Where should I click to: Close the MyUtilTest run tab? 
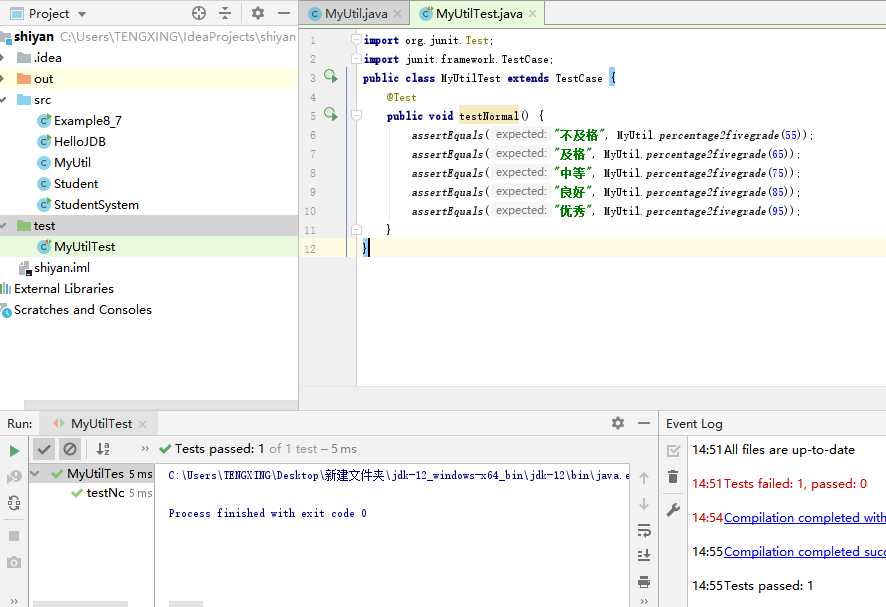tap(142, 424)
